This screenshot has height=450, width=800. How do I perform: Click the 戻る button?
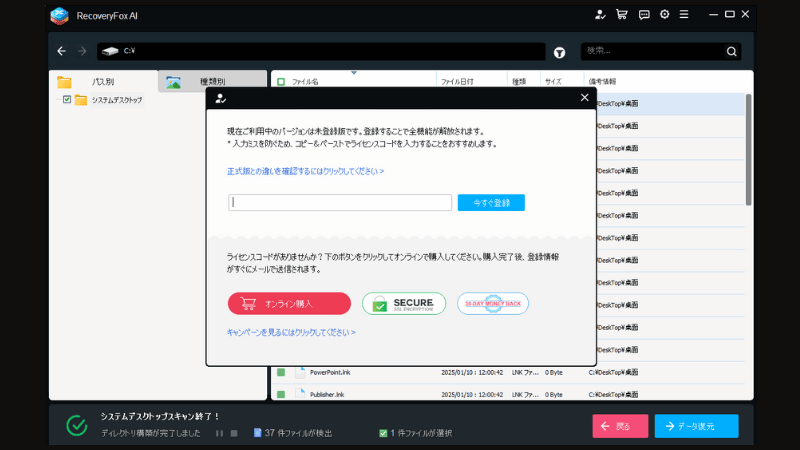click(x=620, y=426)
